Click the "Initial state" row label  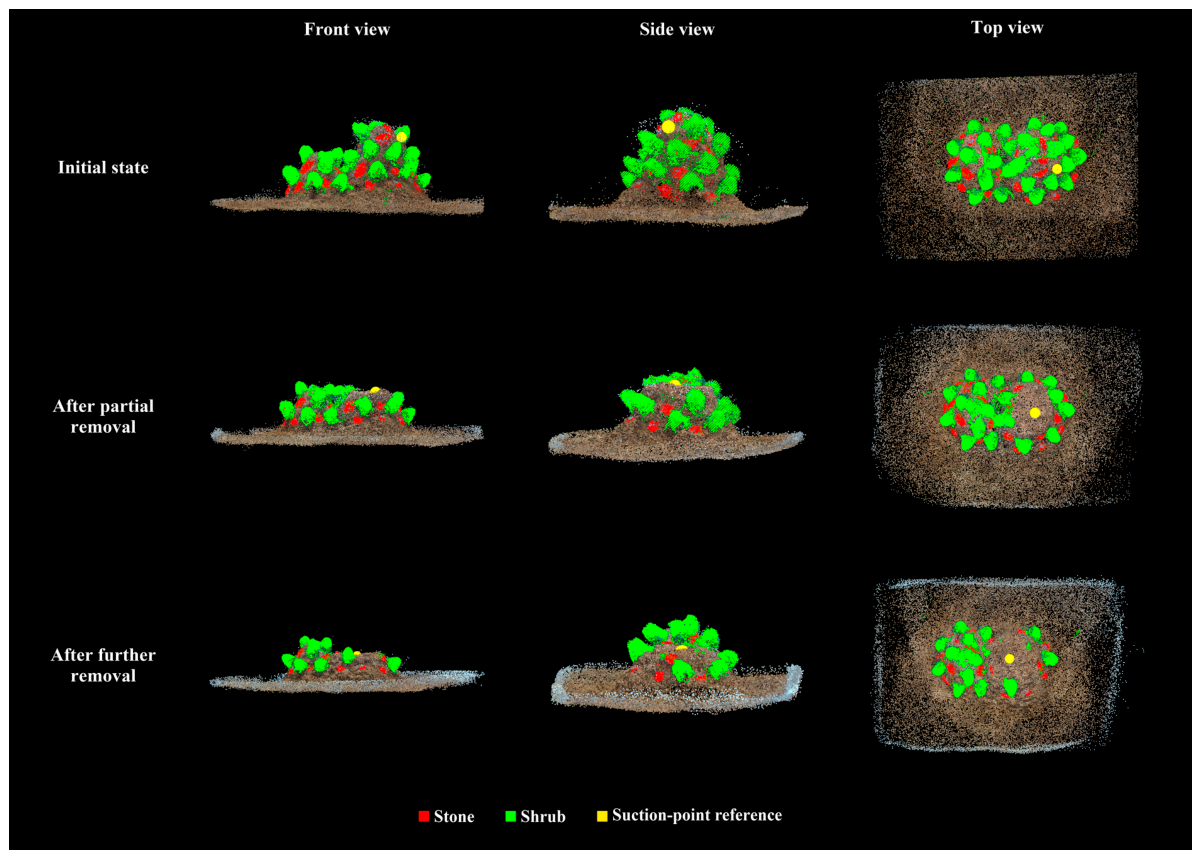click(103, 168)
